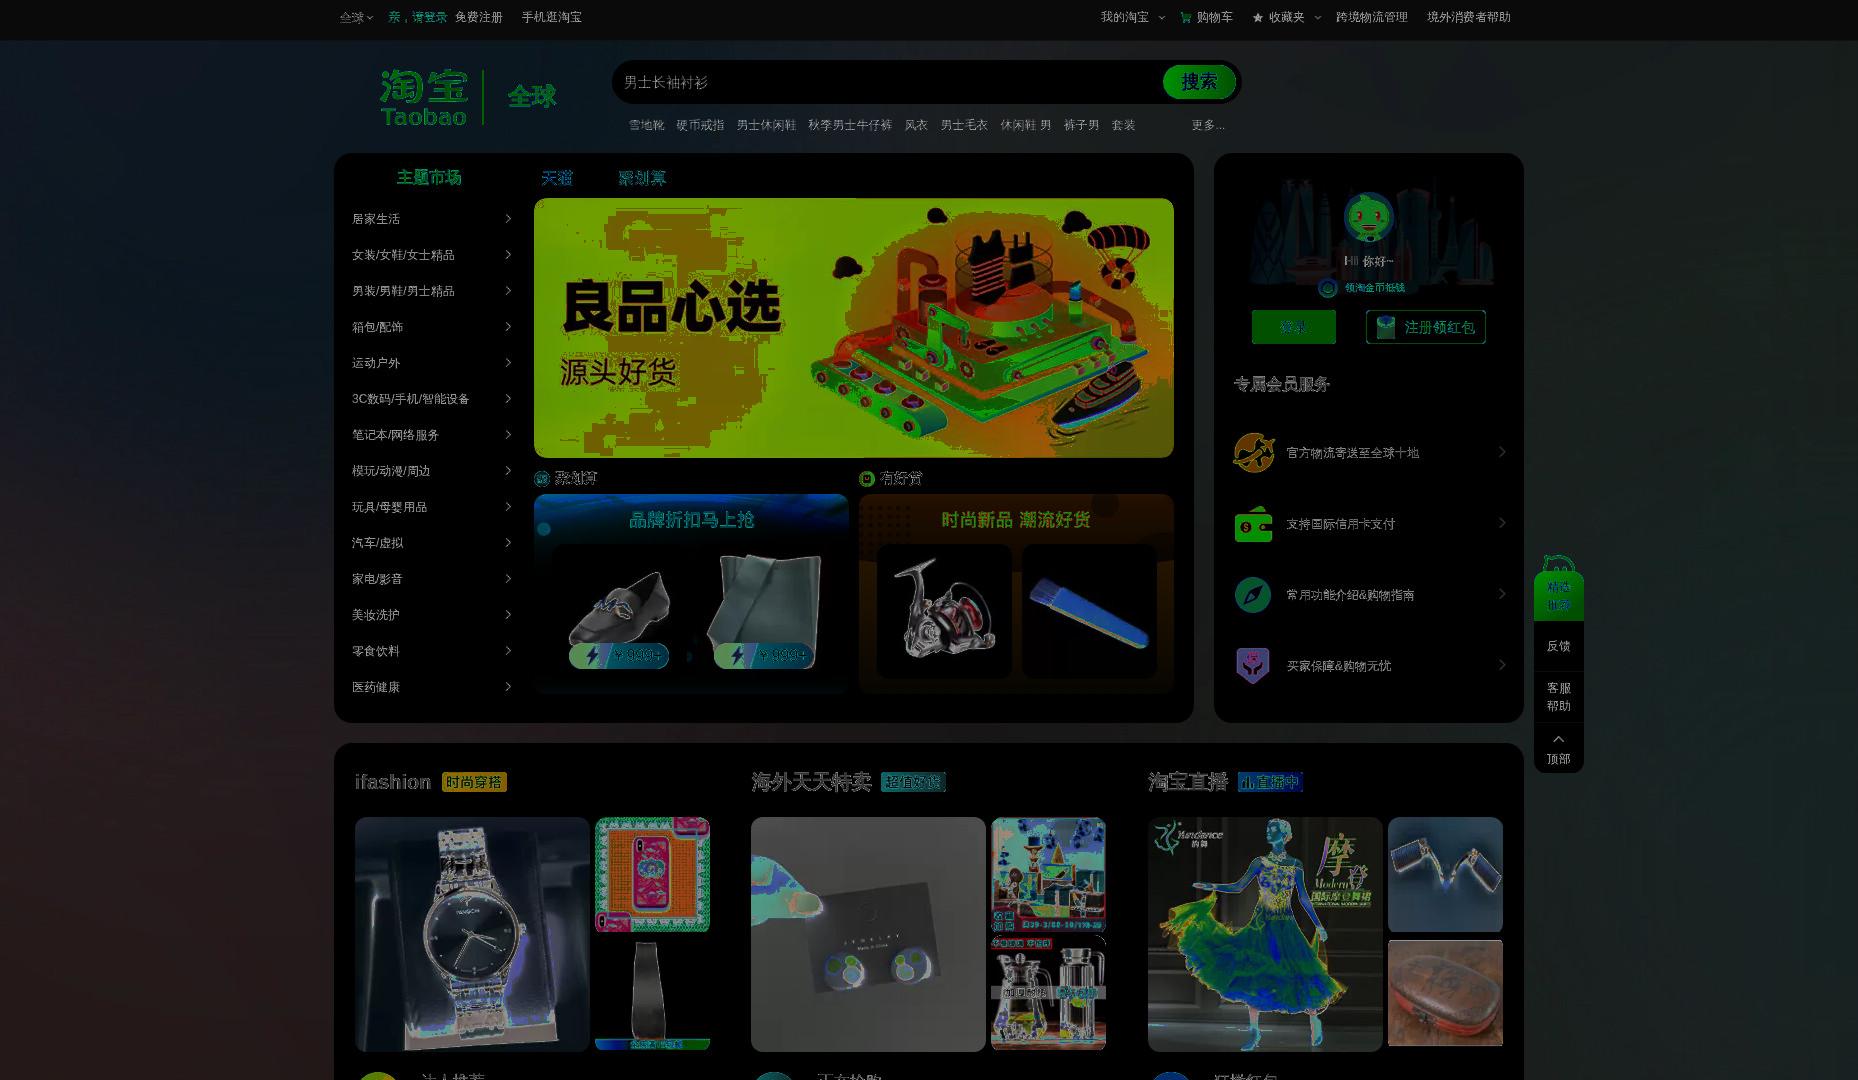
Task: Click the purple buyer protection shield icon
Action: (1253, 666)
